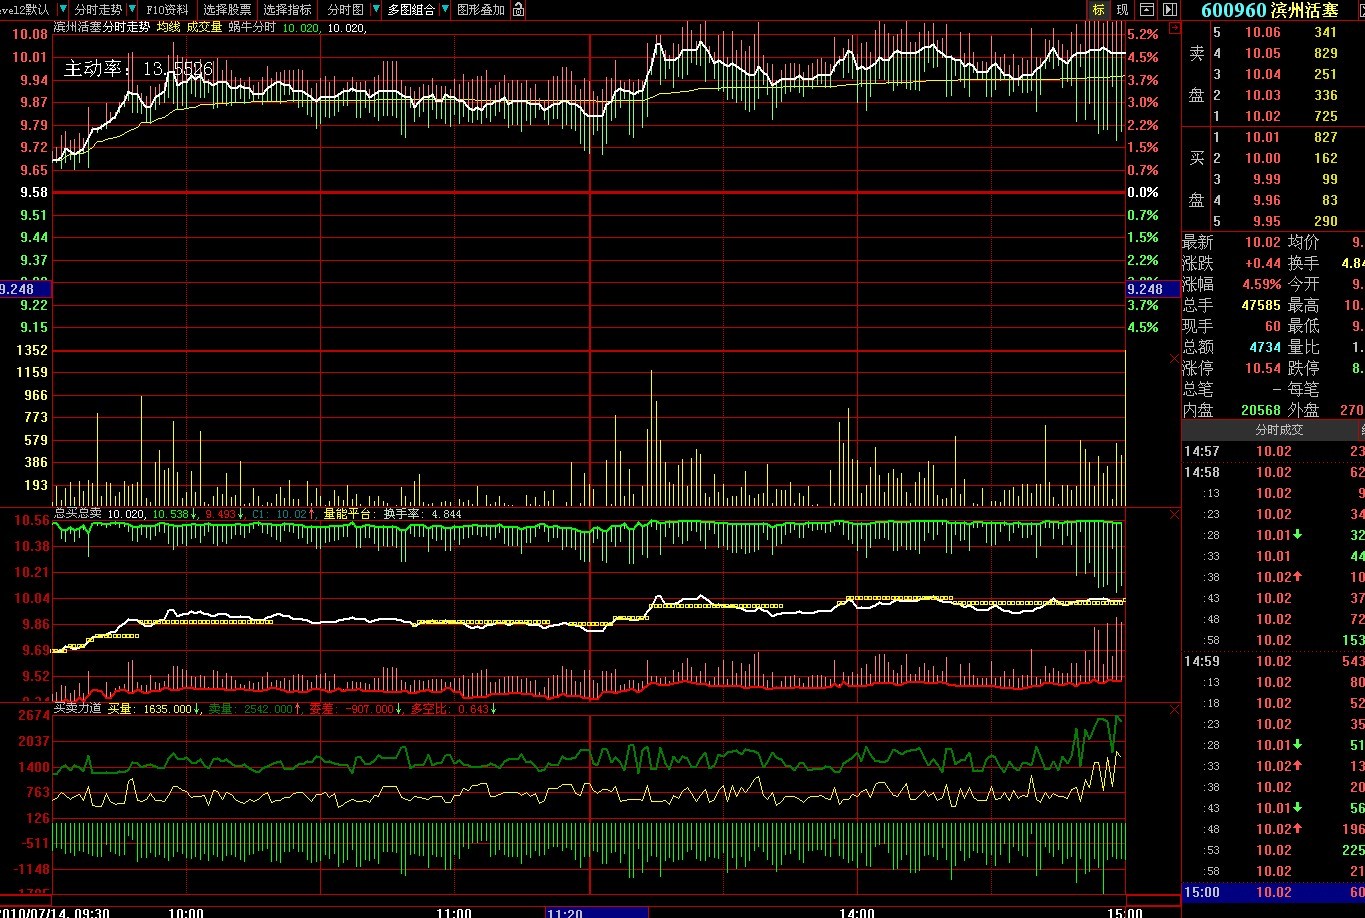Viewport: 1365px width, 918px height.
Task: Click the 蜗牛分时 legend label
Action: [x=252, y=28]
